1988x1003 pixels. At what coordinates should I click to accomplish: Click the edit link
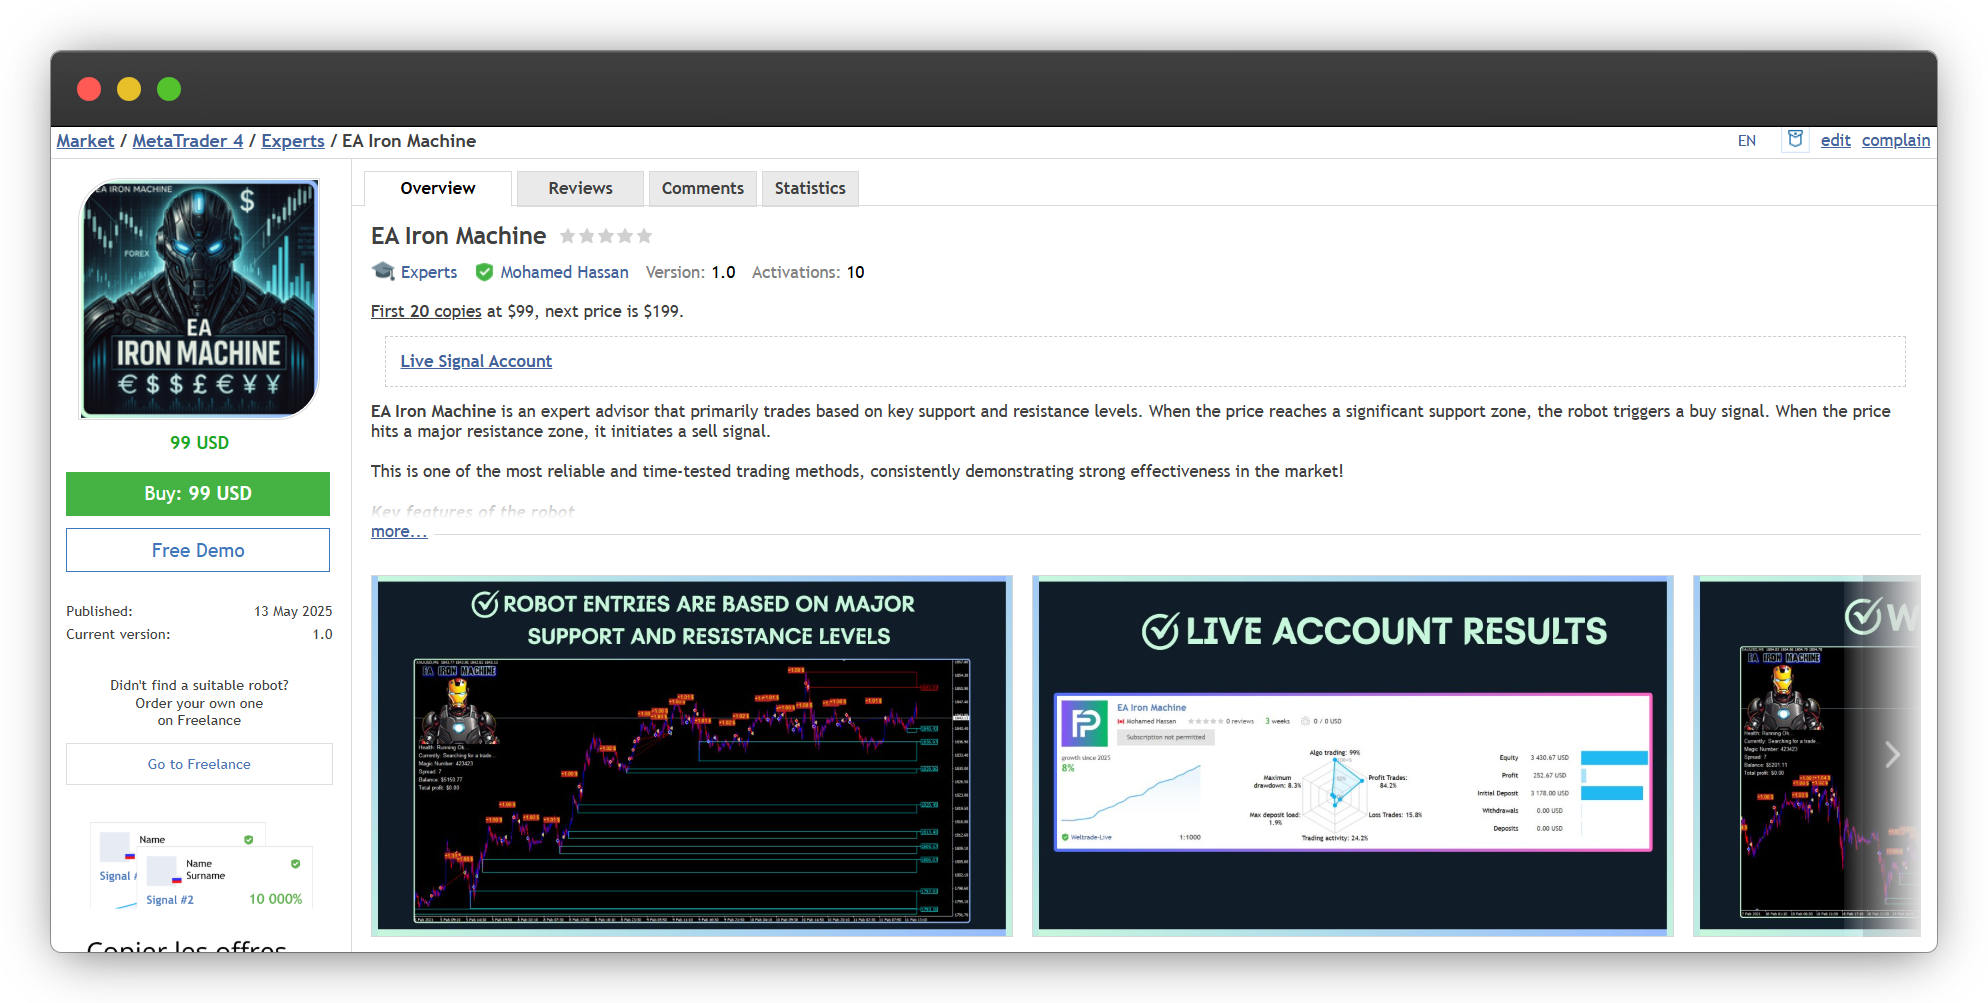click(x=1835, y=140)
